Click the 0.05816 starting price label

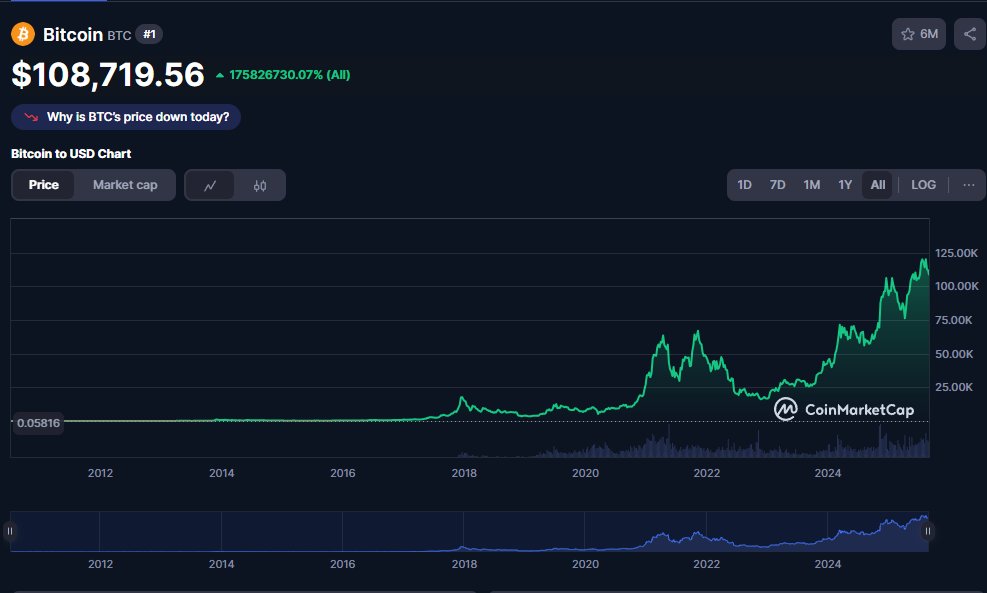(38, 423)
